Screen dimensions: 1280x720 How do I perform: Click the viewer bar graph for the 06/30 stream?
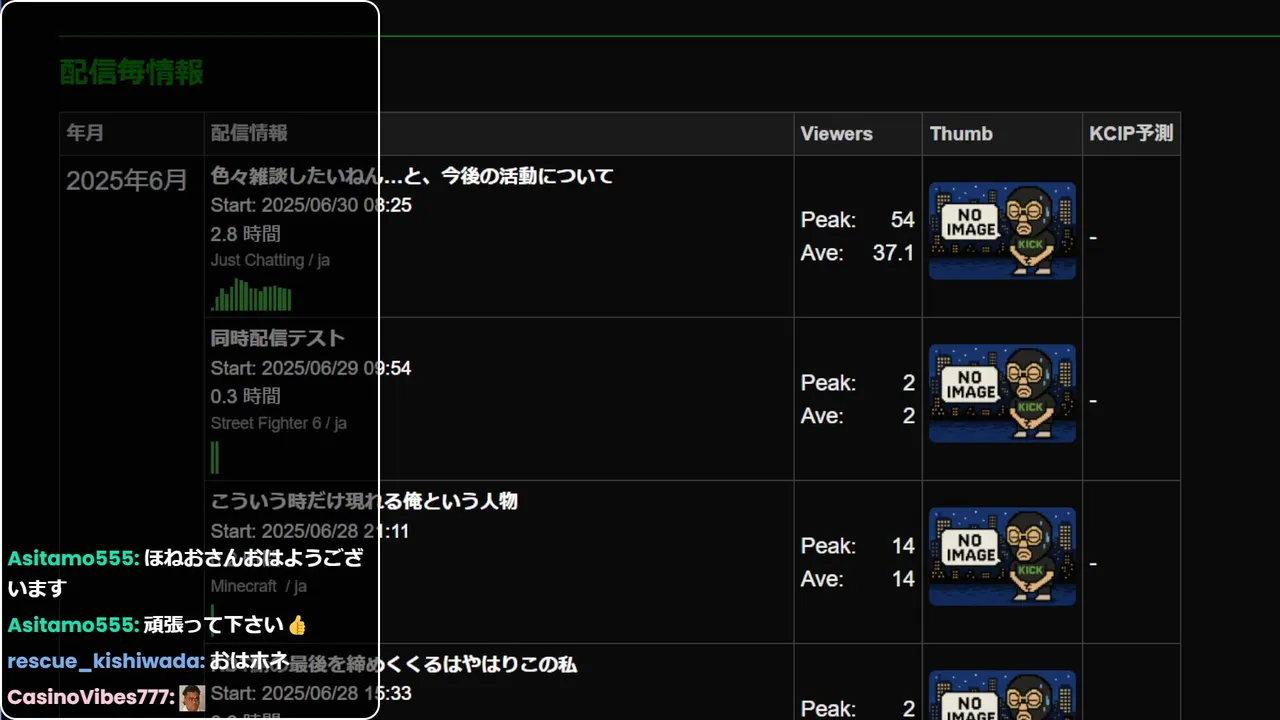click(251, 295)
